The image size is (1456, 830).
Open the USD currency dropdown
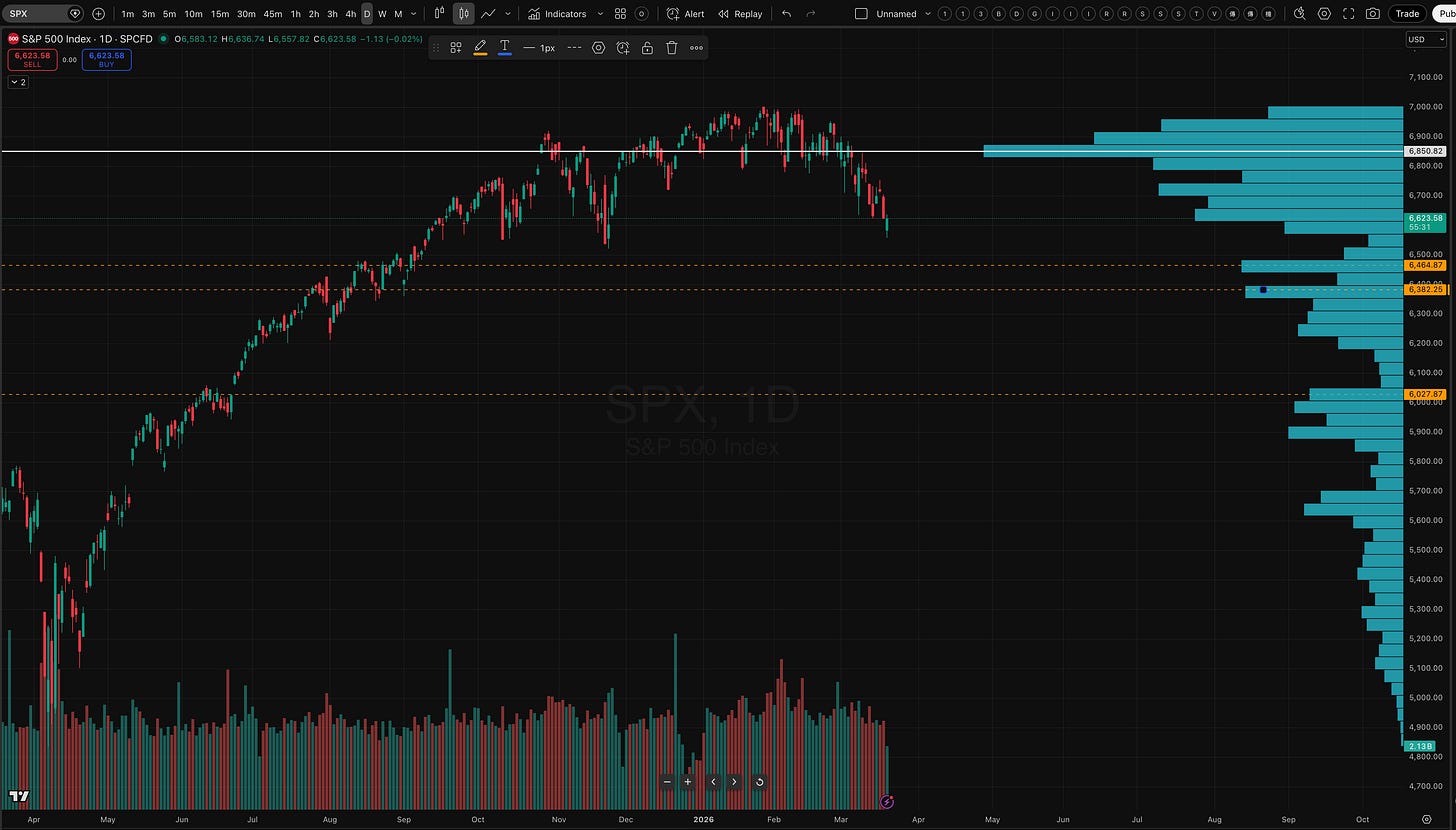[x=1424, y=40]
